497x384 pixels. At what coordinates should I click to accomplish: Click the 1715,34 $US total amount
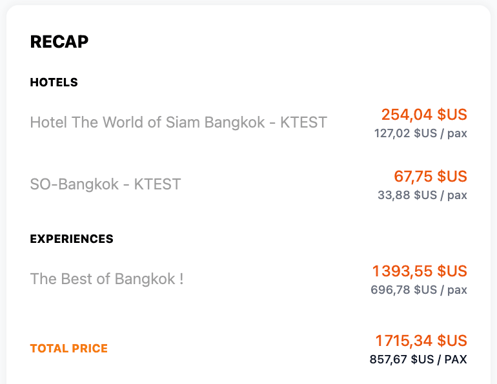point(421,341)
